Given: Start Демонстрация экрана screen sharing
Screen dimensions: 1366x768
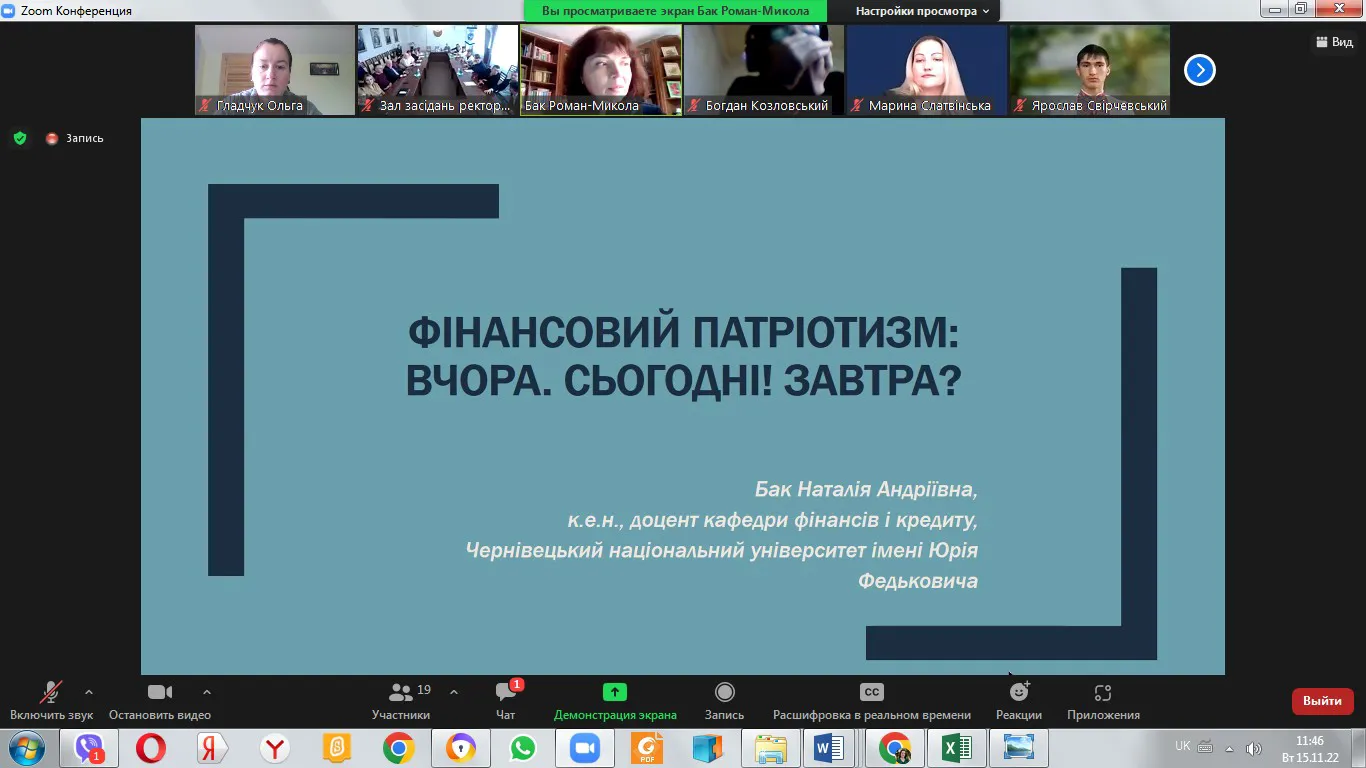Looking at the screenshot, I should tap(615, 699).
